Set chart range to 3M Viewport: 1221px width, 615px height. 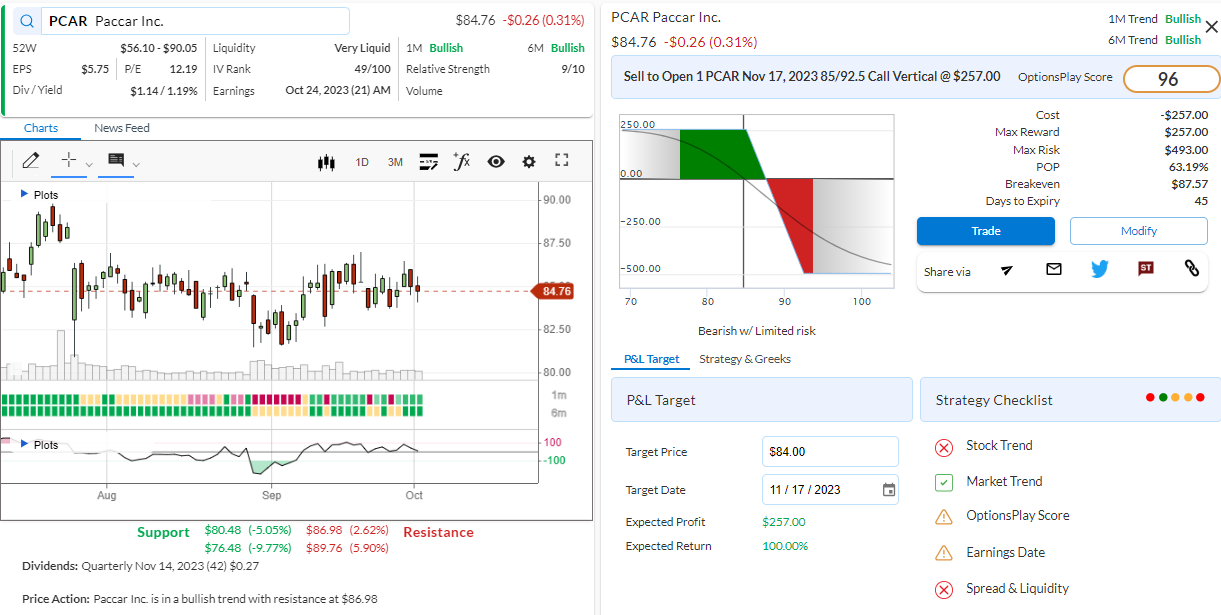click(x=395, y=162)
